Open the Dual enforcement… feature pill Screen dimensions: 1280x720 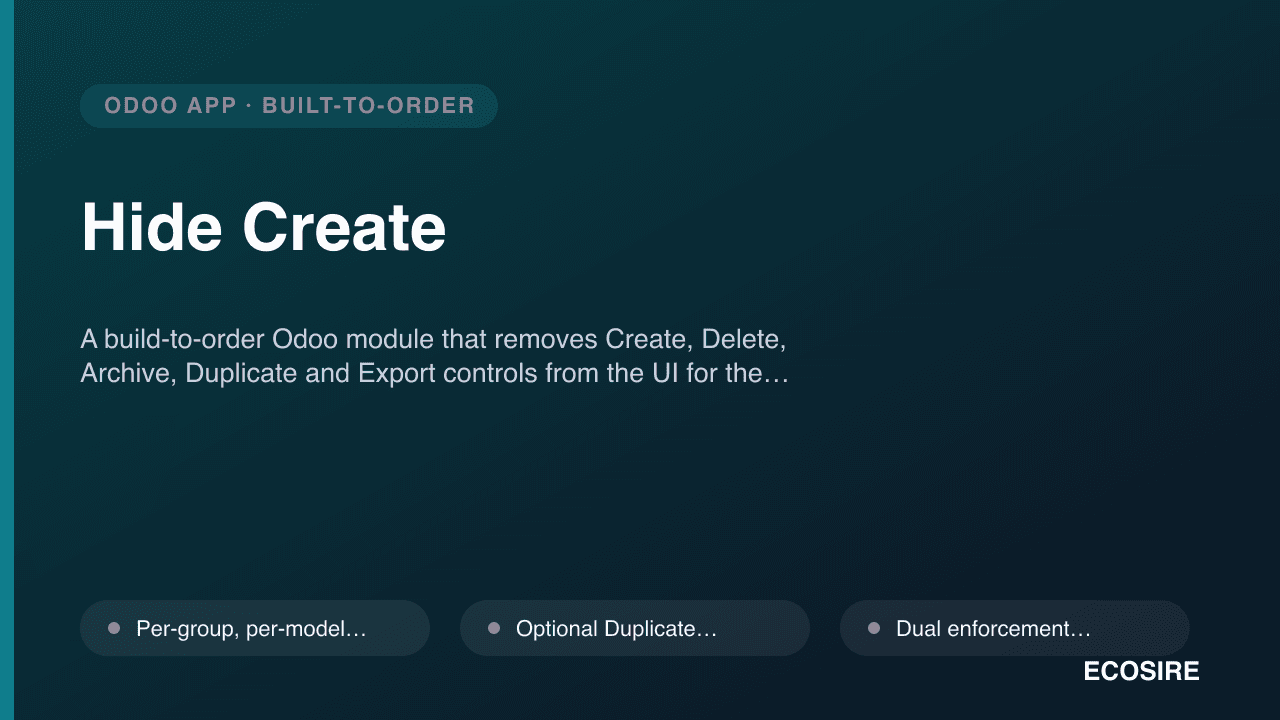tap(1015, 628)
